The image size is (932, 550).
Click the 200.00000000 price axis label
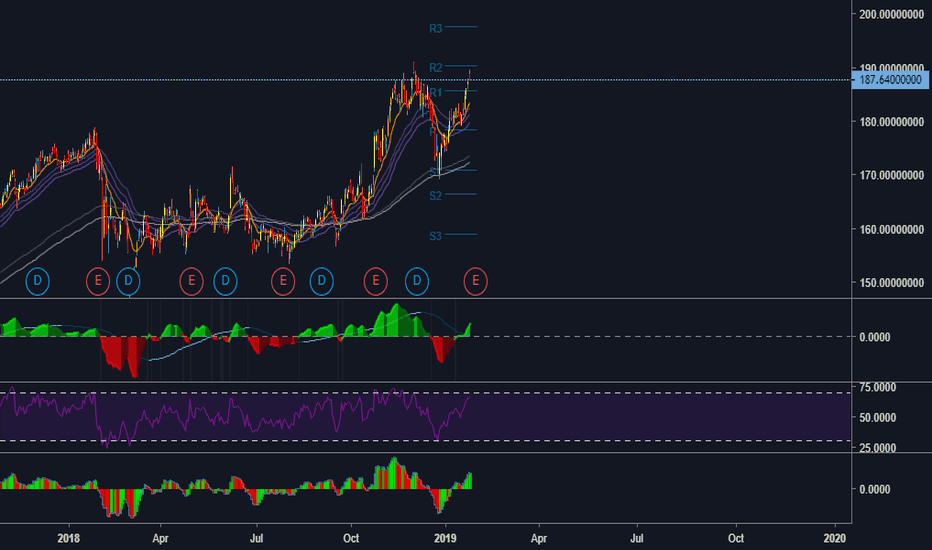(x=892, y=14)
